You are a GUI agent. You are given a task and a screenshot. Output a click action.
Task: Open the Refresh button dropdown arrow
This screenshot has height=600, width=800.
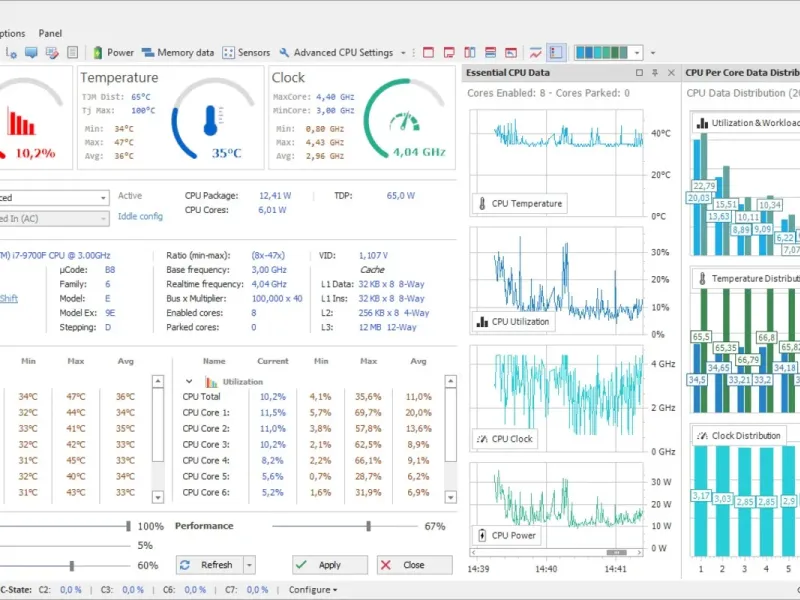[249, 565]
